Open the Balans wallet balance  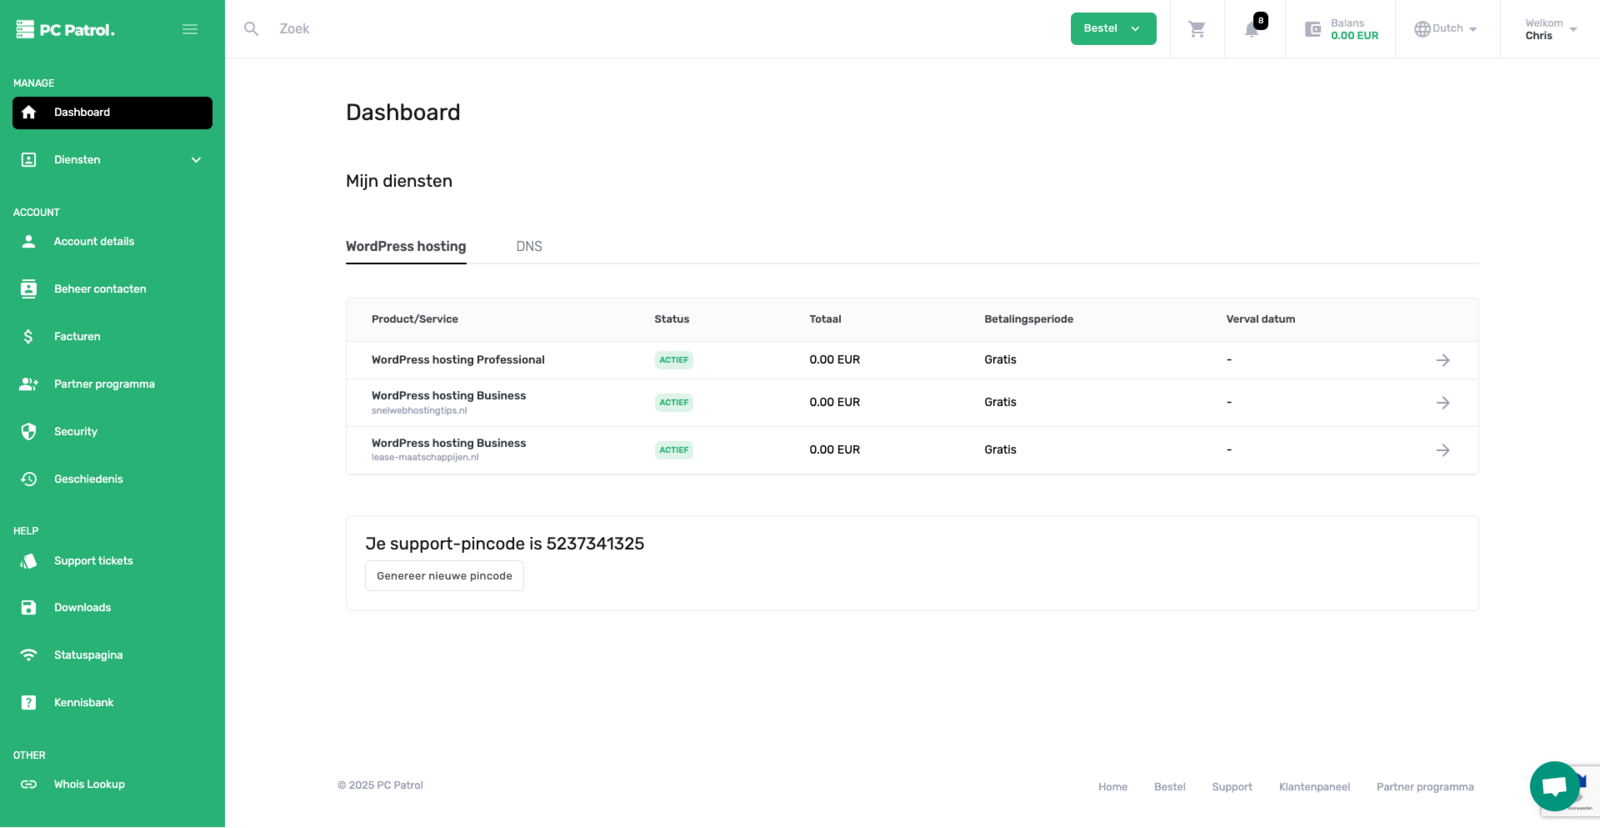point(1341,29)
